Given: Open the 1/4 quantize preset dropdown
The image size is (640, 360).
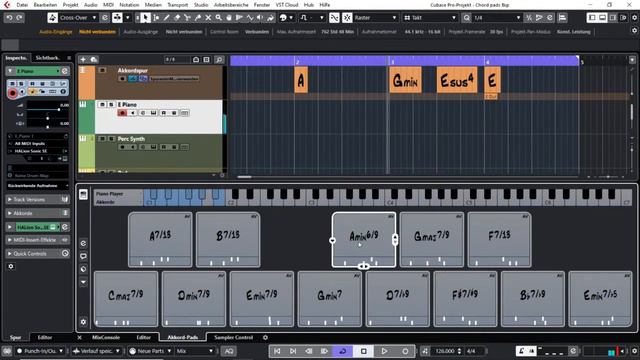Looking at the screenshot, I should (497, 18).
